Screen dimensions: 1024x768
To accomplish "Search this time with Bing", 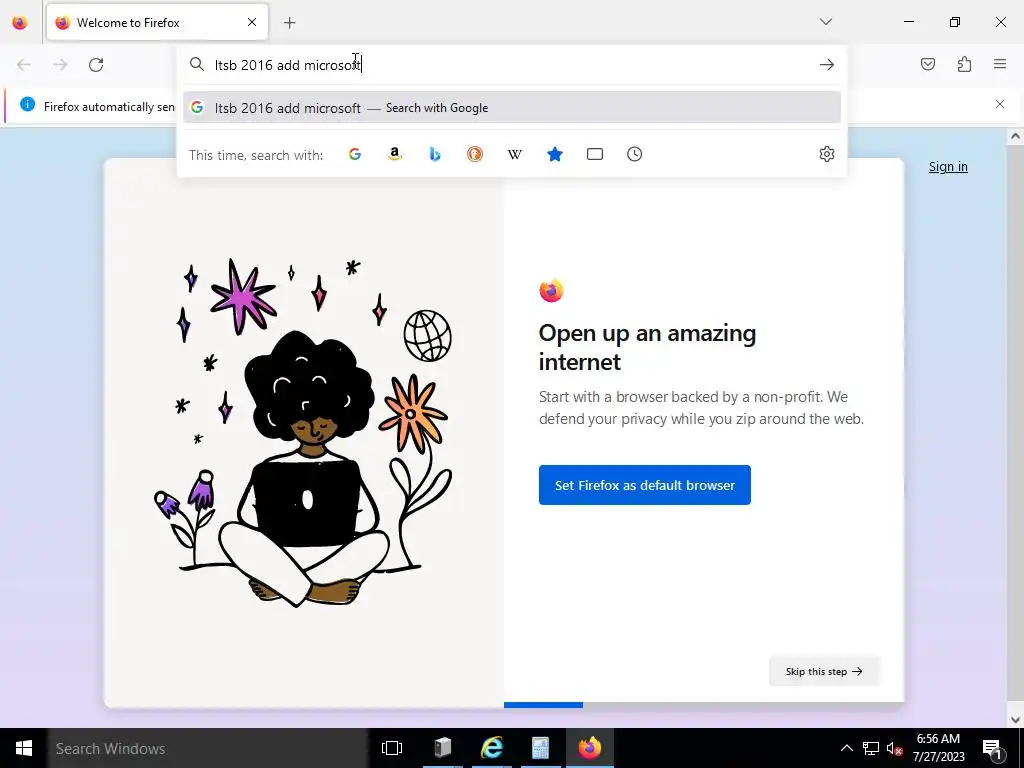I will click(435, 154).
